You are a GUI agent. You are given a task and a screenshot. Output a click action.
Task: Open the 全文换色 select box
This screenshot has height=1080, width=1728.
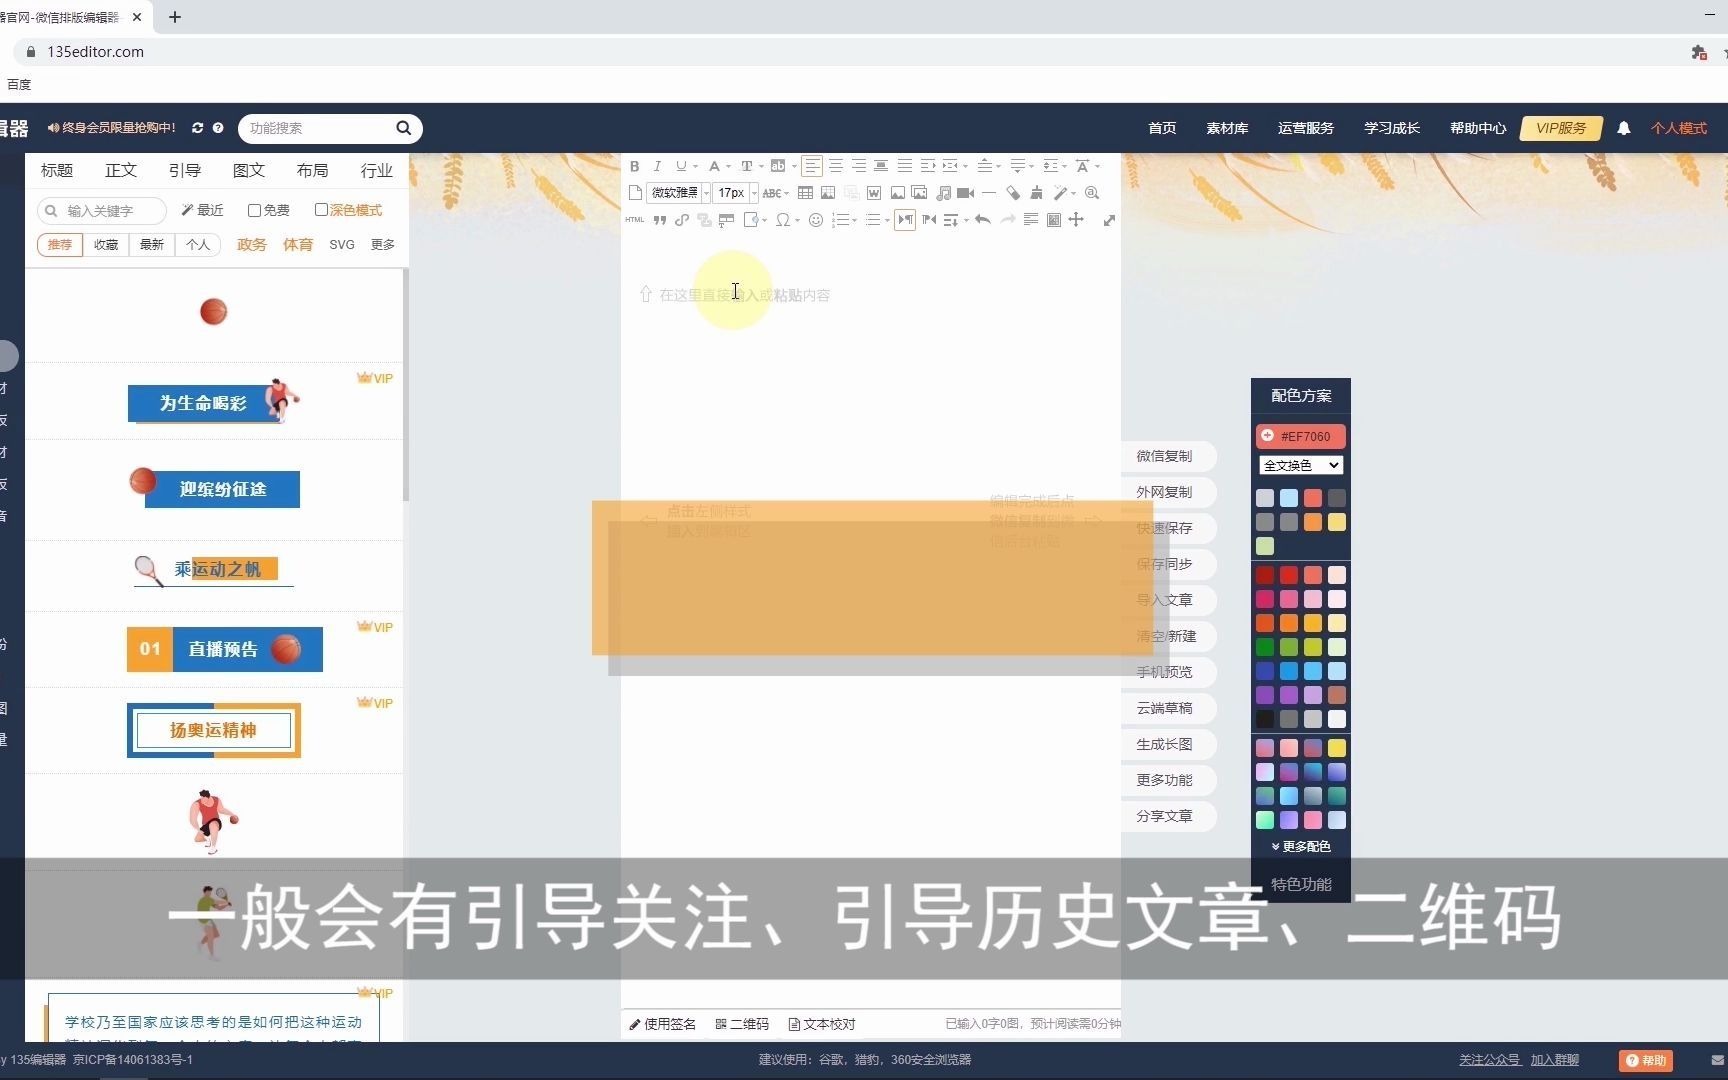coord(1300,465)
